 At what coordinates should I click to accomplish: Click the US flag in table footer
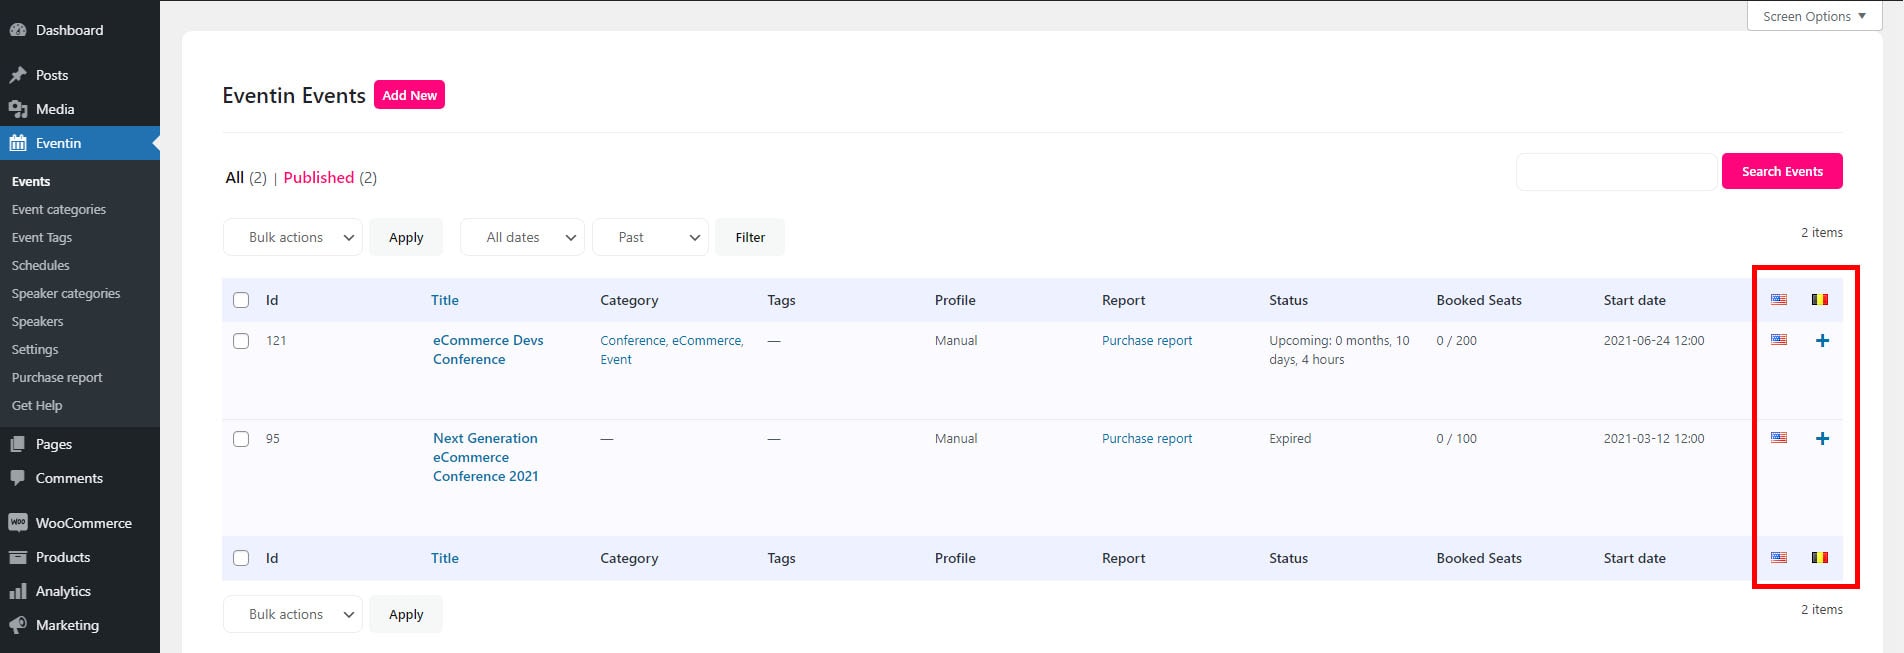point(1779,557)
